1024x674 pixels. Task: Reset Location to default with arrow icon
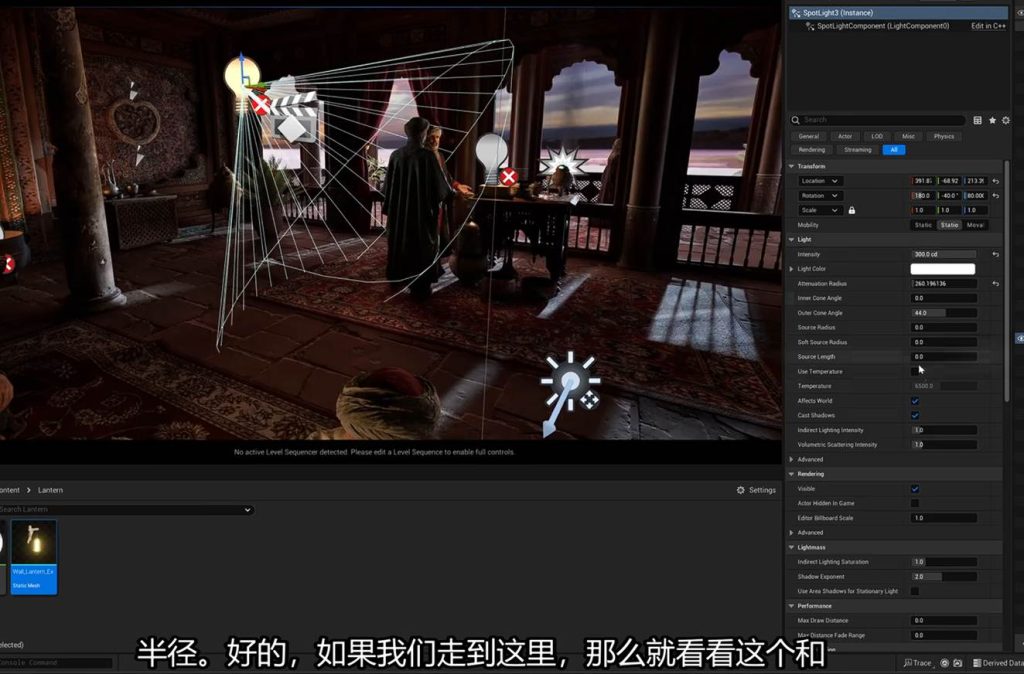995,181
